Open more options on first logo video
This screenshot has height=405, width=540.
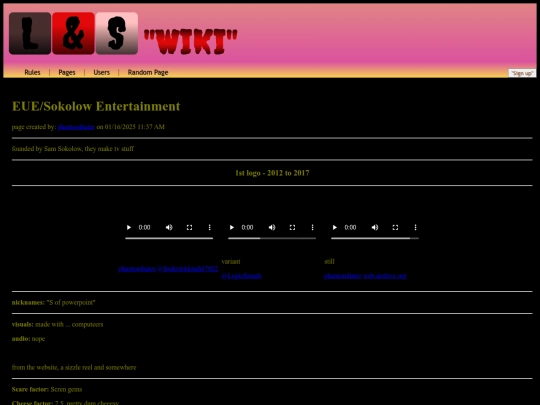(209, 227)
